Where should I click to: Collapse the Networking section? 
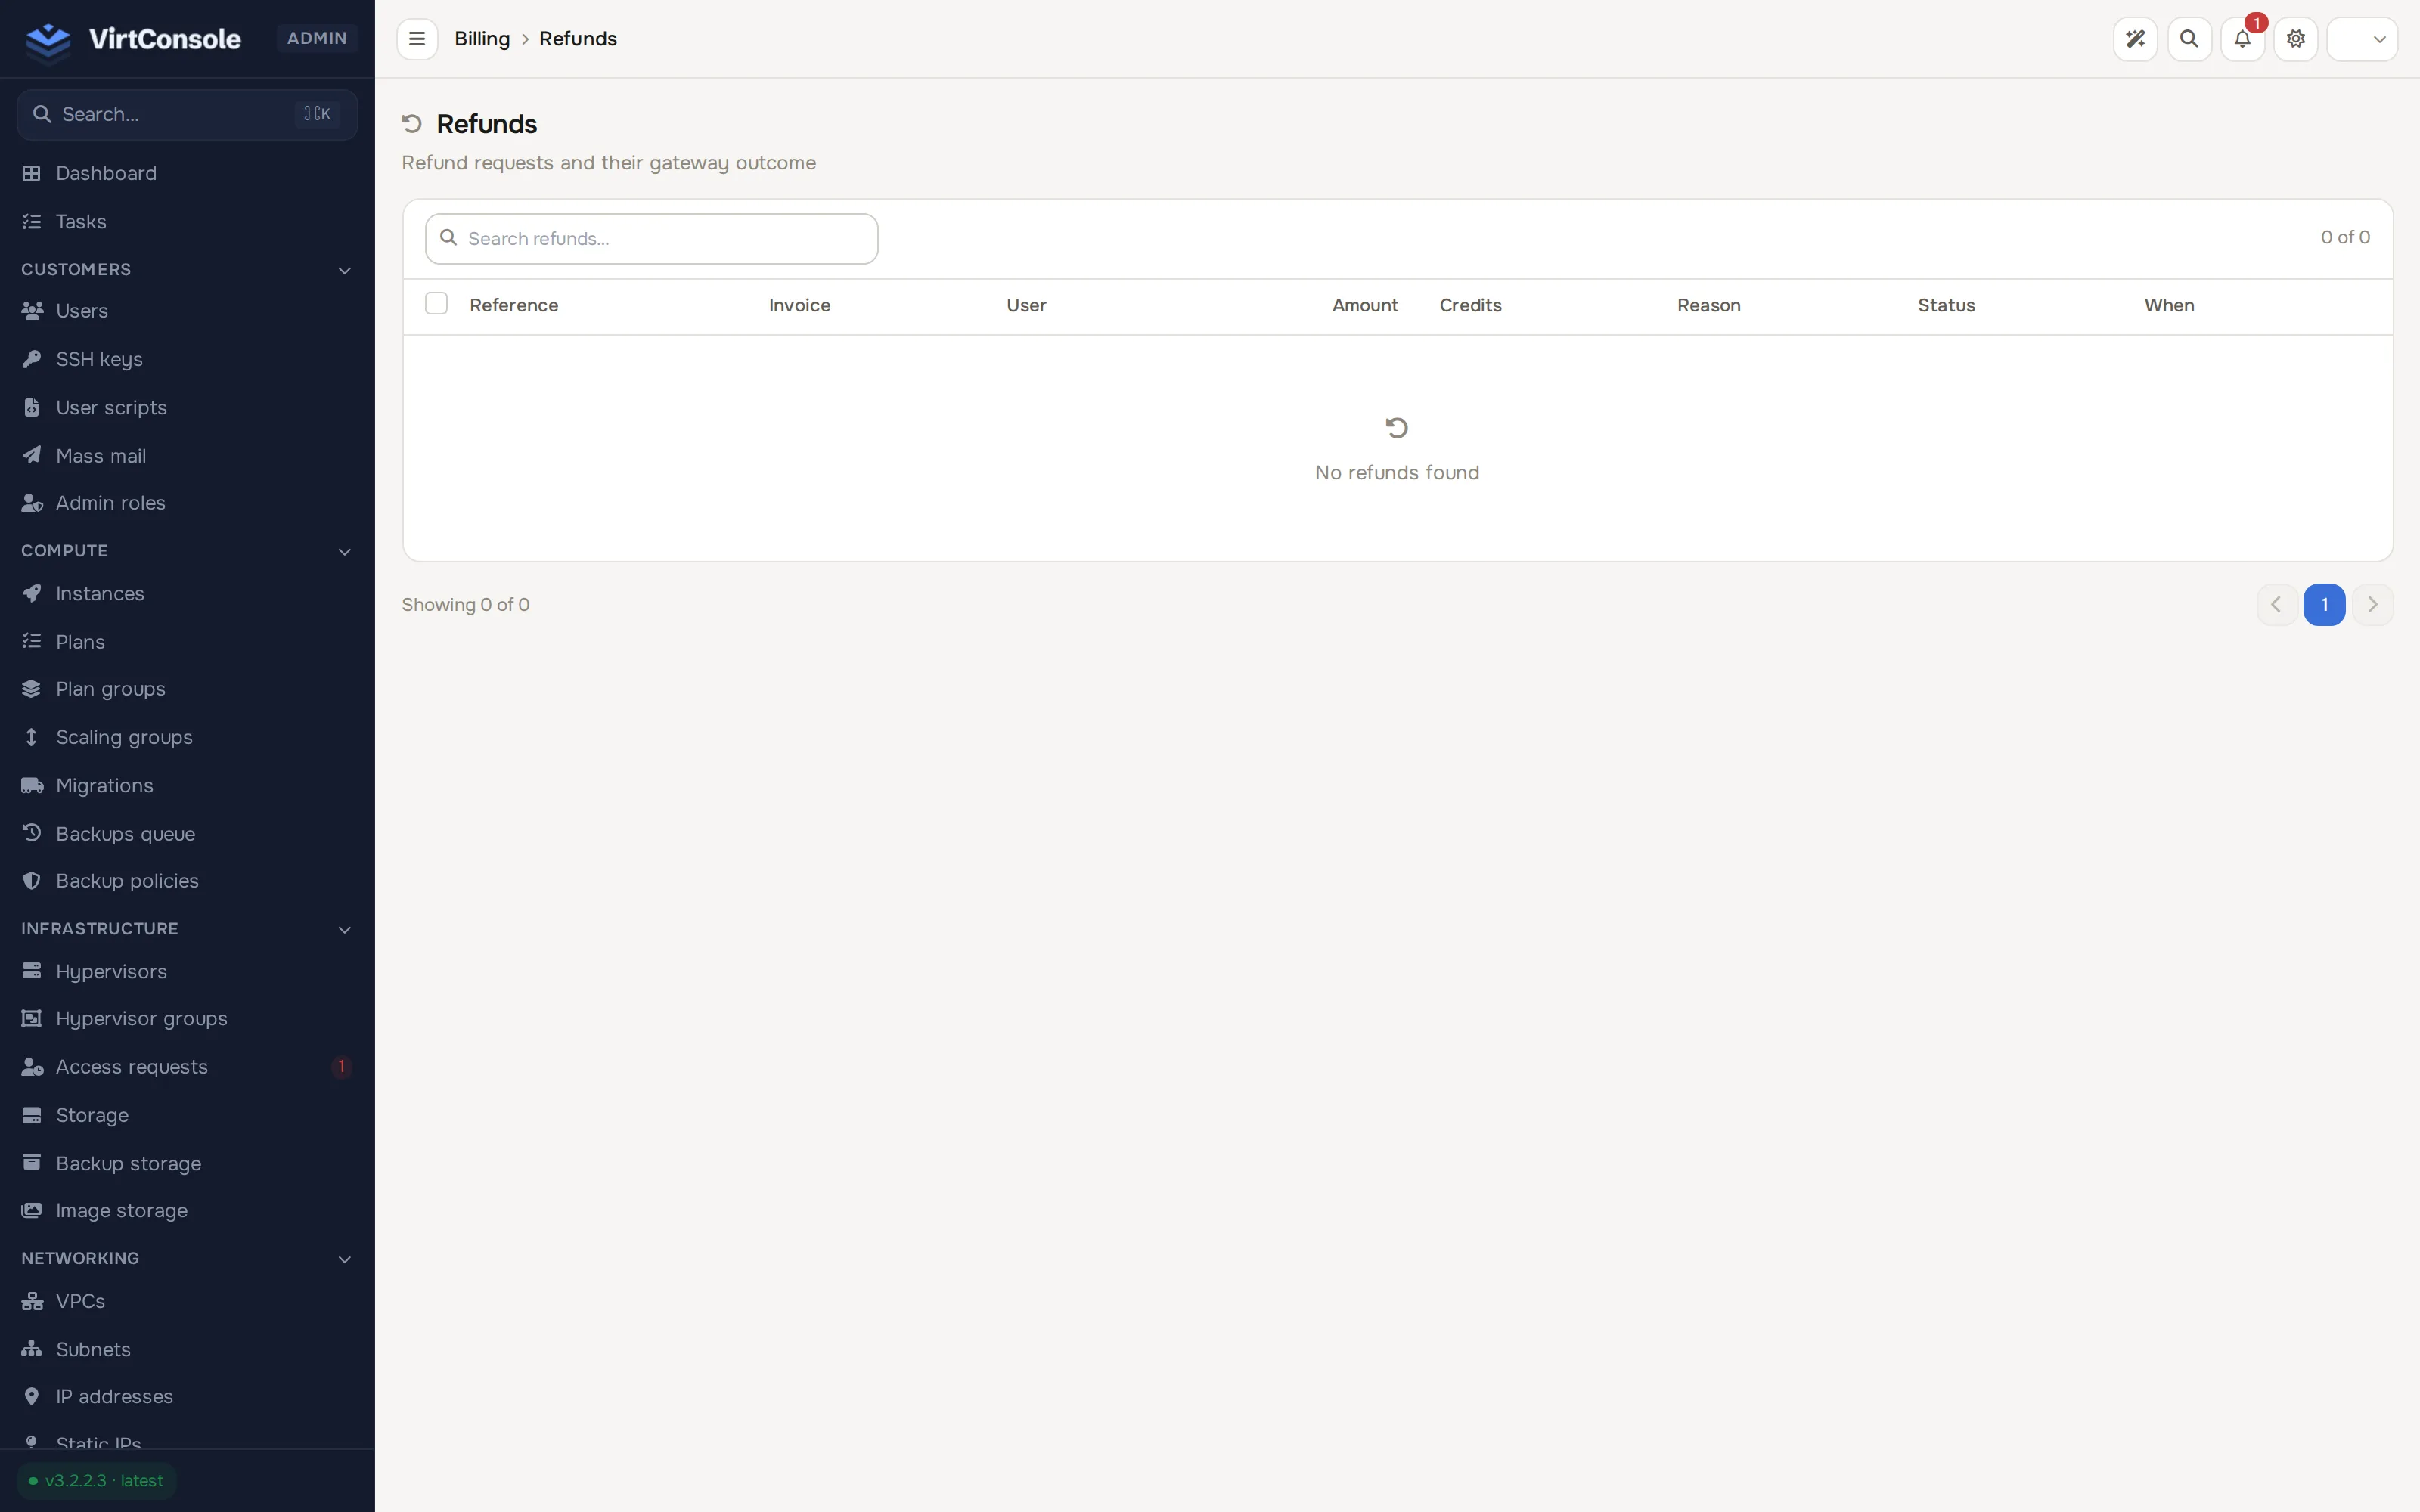tap(344, 1259)
